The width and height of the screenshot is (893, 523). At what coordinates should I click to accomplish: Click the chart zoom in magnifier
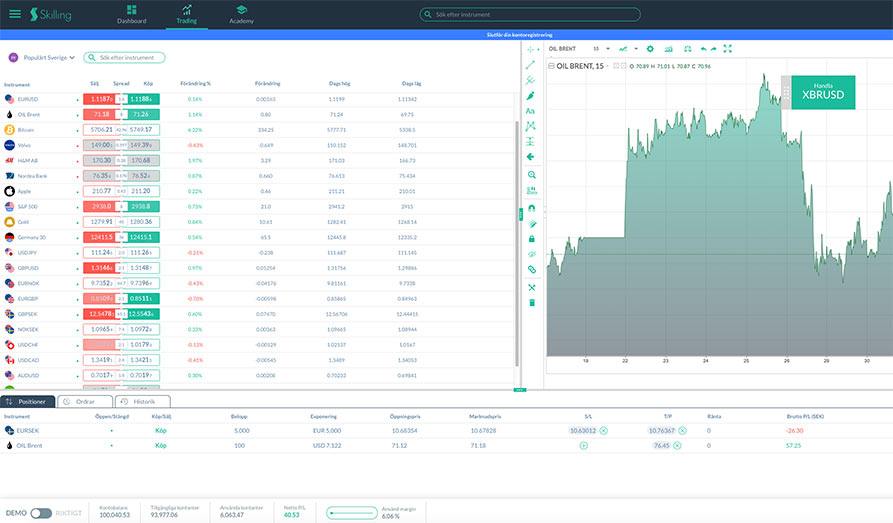pos(531,175)
